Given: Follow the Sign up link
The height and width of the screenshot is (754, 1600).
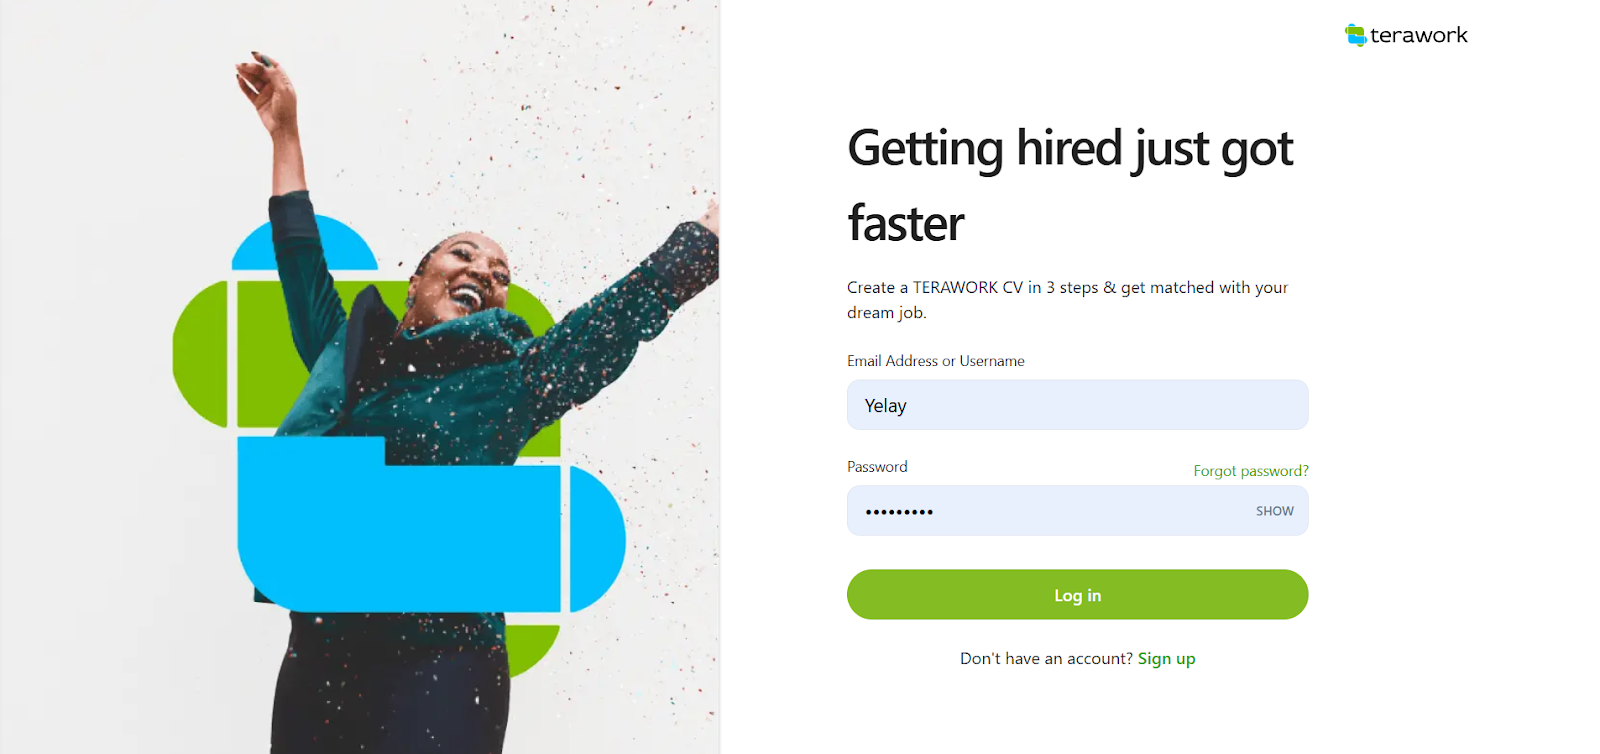Looking at the screenshot, I should (1166, 659).
